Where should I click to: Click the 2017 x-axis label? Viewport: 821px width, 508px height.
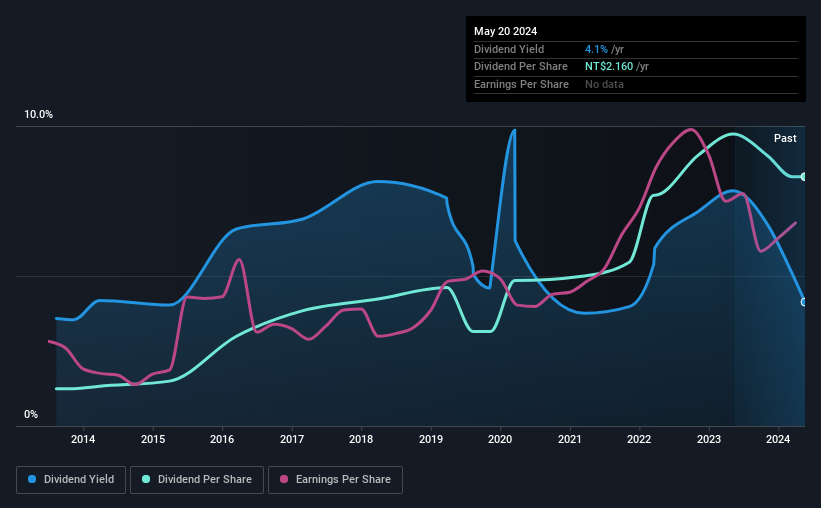coord(292,439)
